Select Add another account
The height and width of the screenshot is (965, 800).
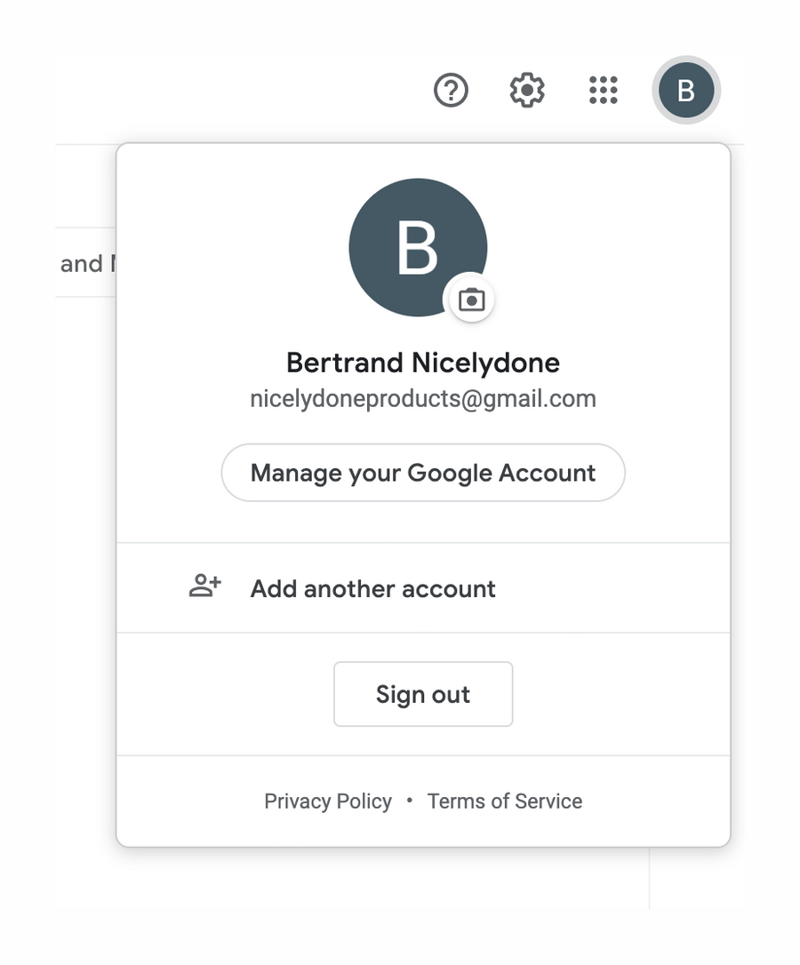(372, 589)
